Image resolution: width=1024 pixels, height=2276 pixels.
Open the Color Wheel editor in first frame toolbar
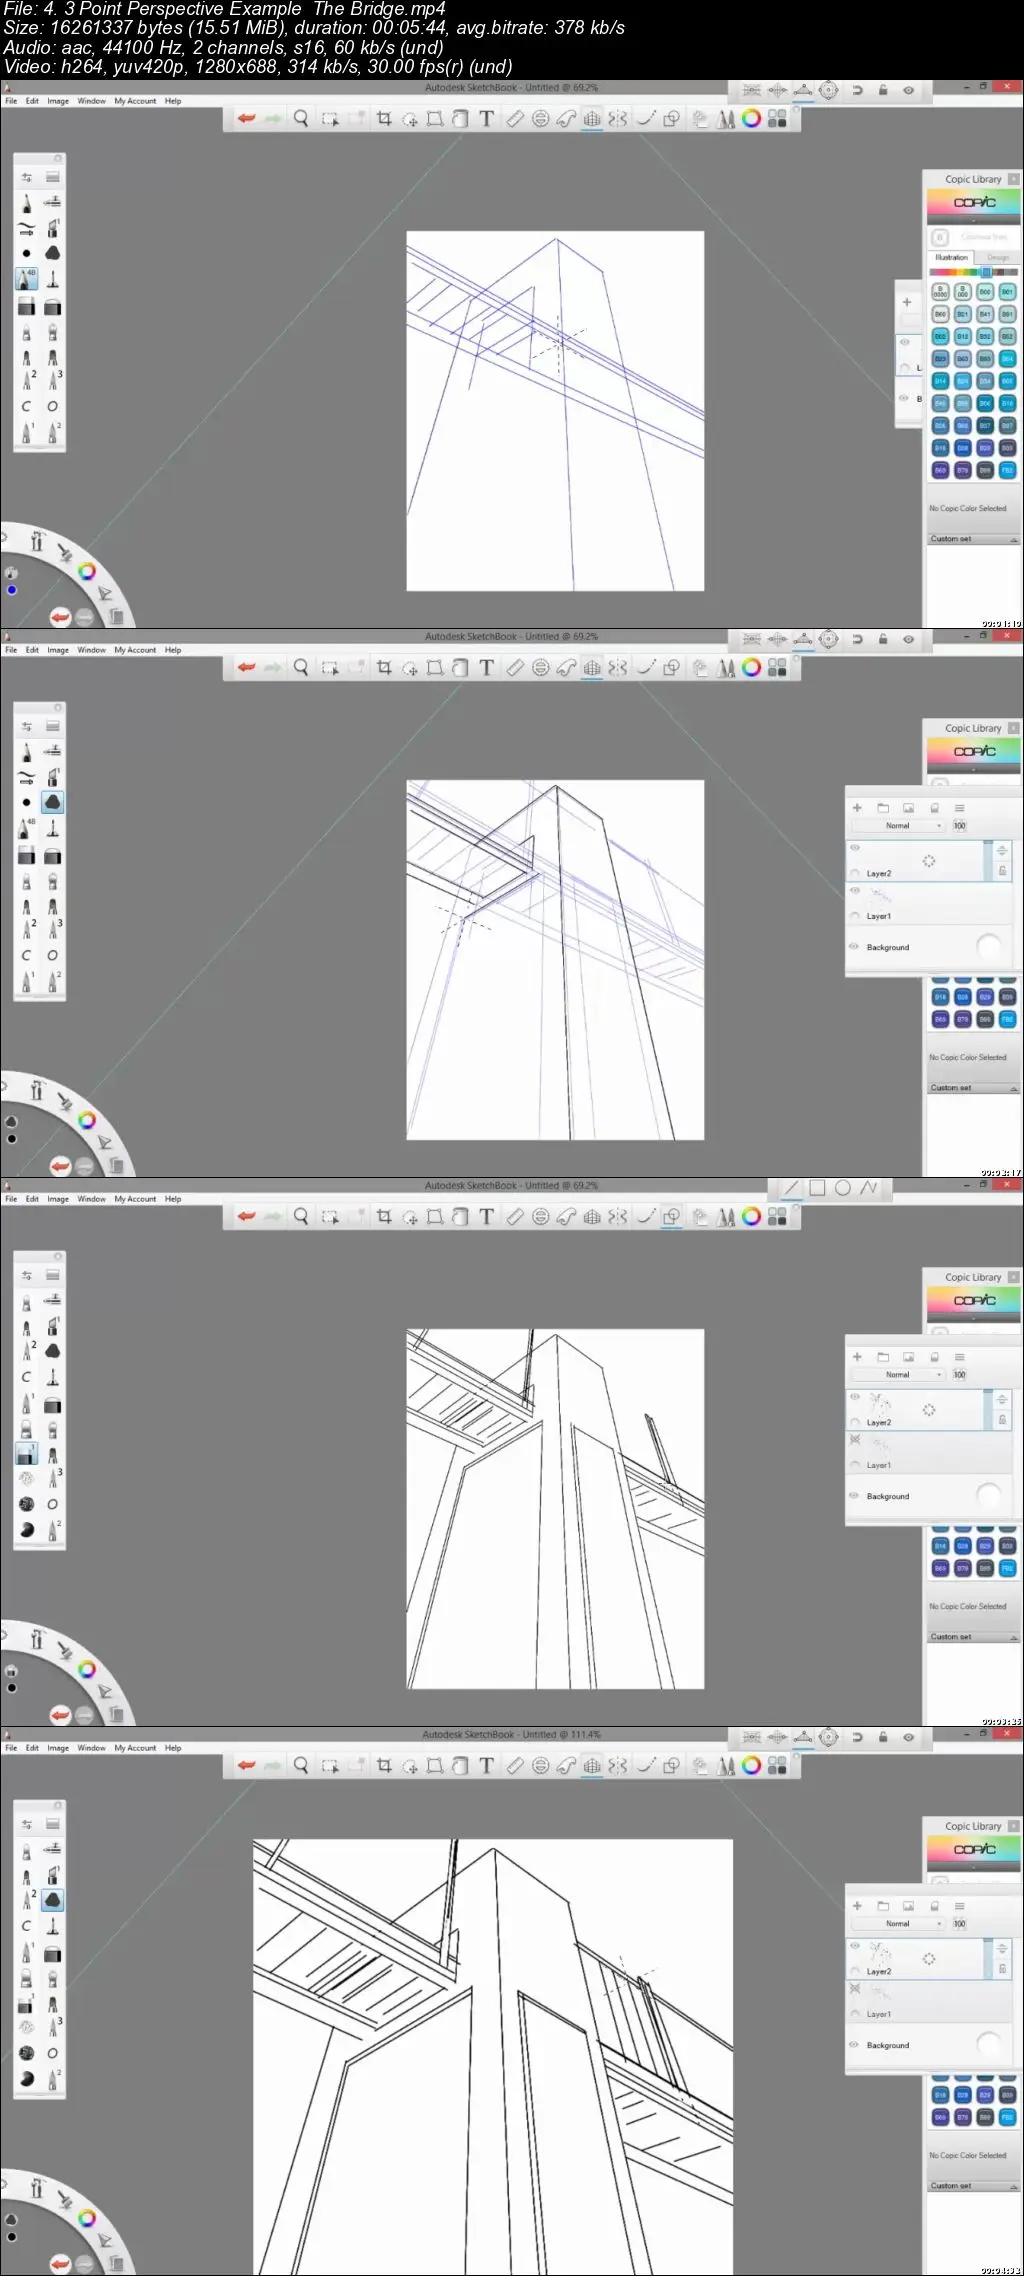coord(751,119)
